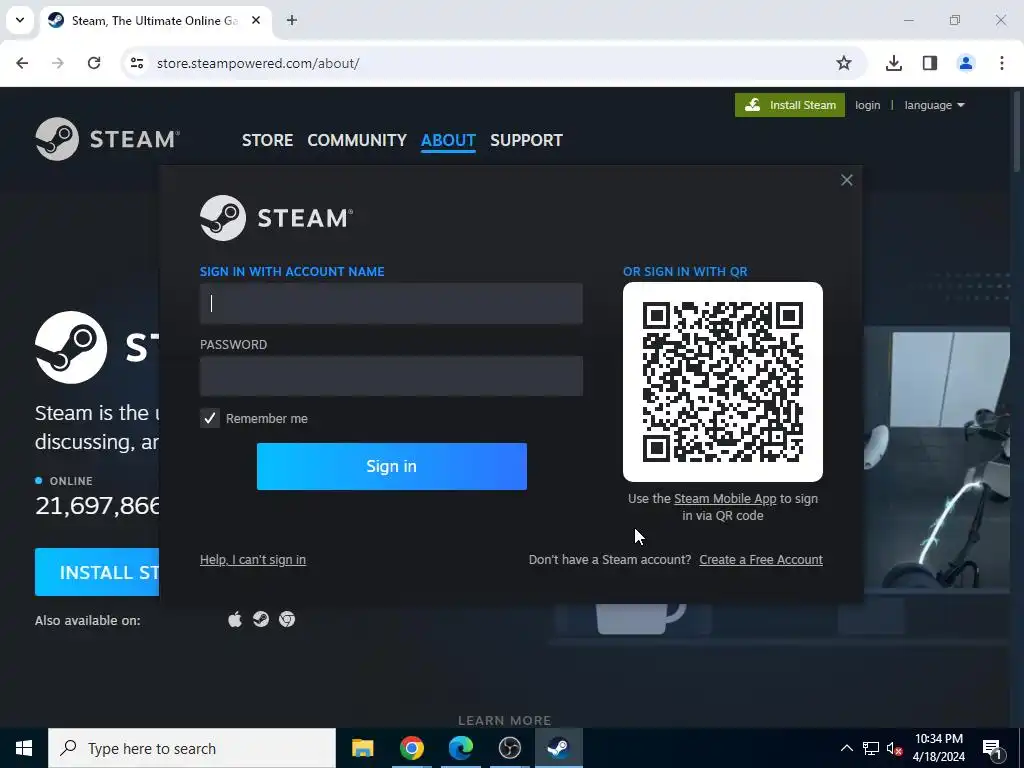Go back to previous page
The image size is (1024, 768).
[x=22, y=63]
